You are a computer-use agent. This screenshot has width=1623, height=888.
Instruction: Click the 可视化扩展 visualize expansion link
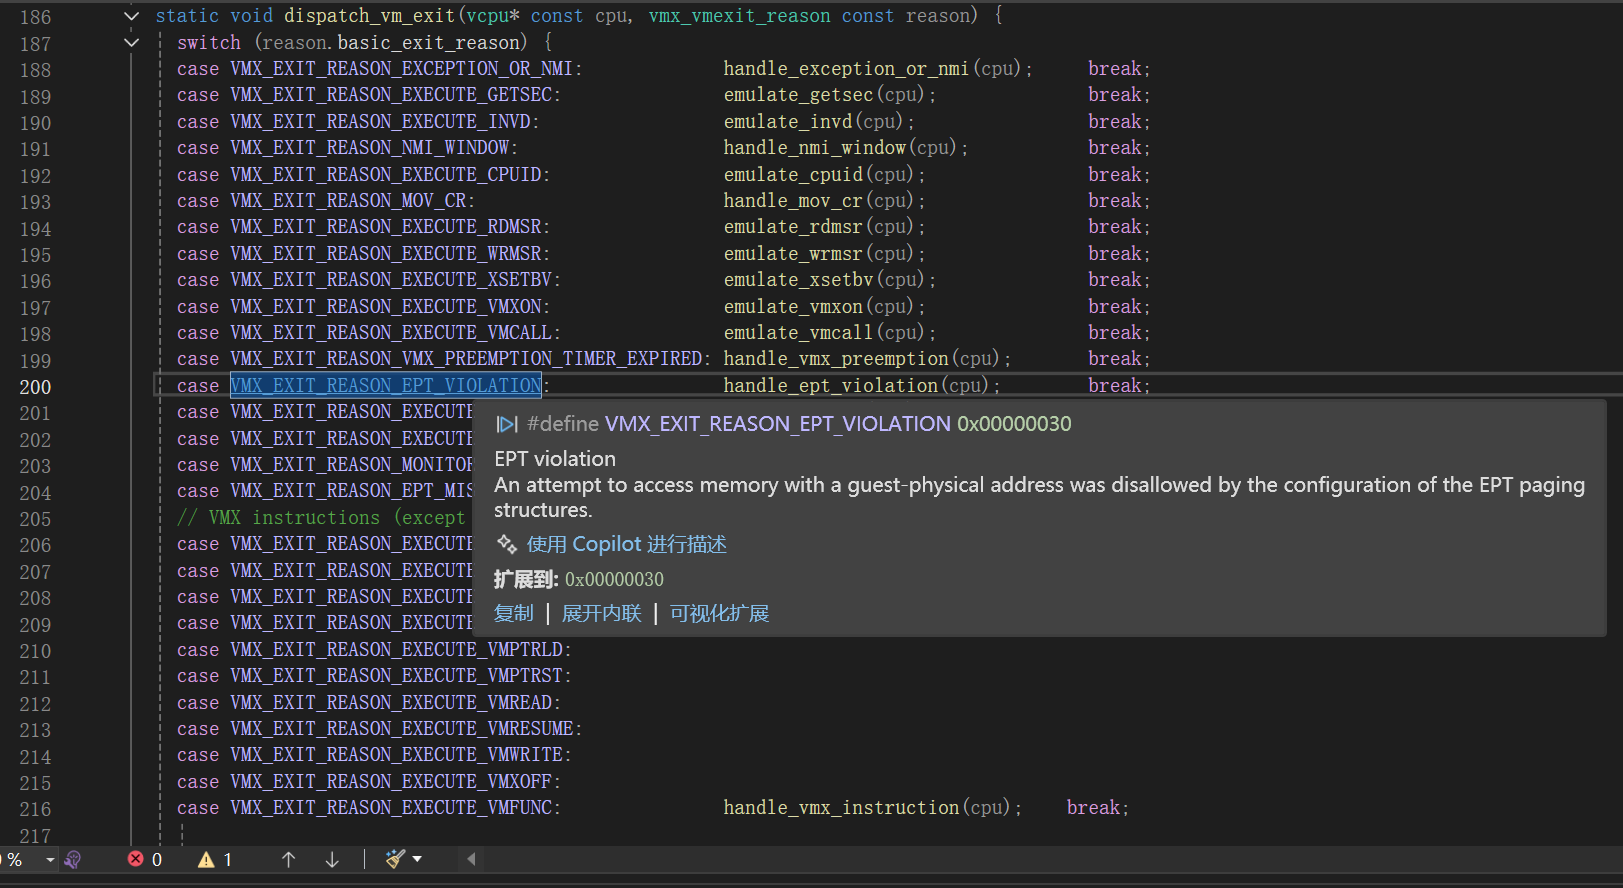coord(719,613)
